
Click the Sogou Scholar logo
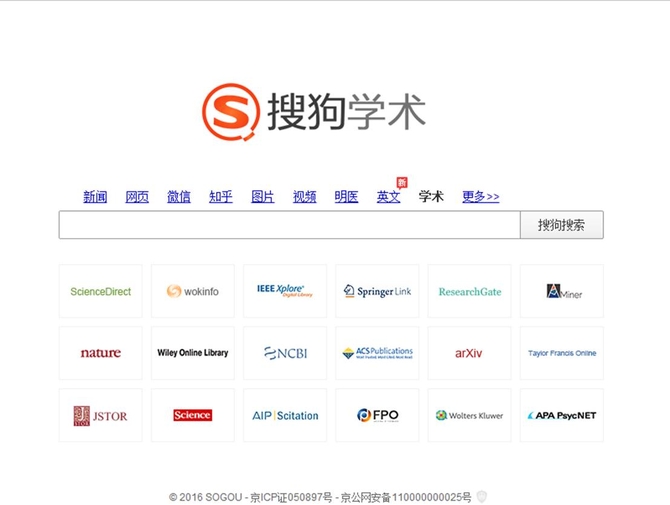pos(314,112)
